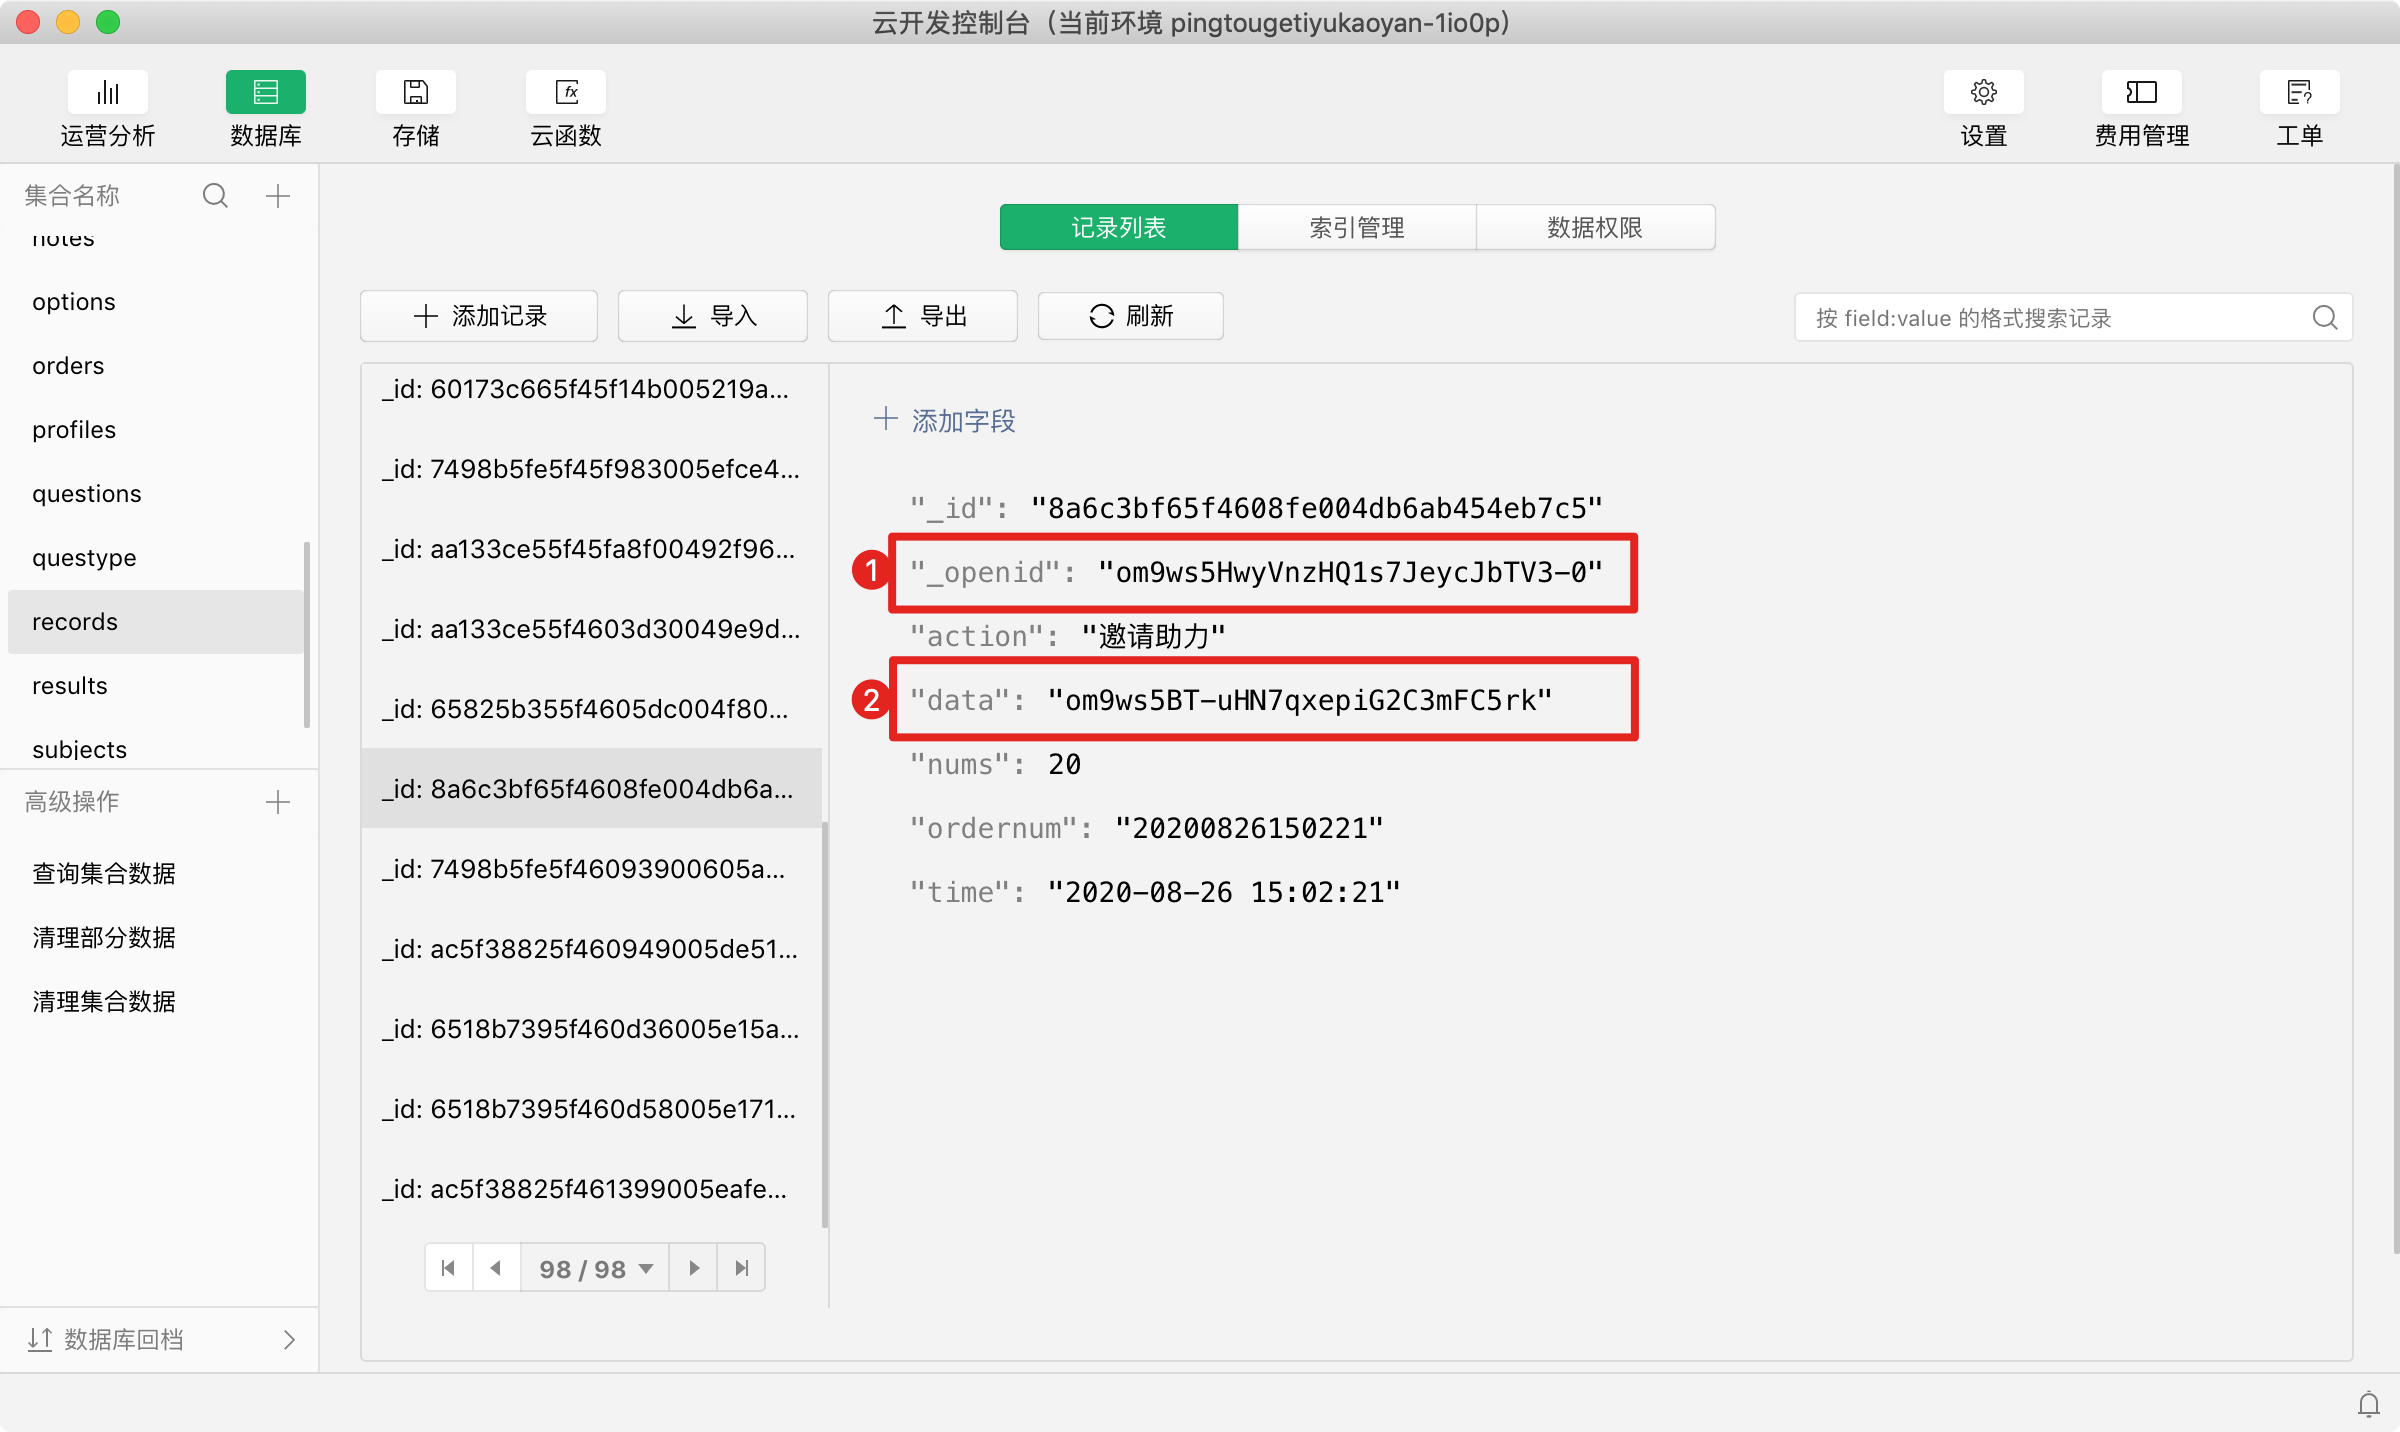The height and width of the screenshot is (1432, 2400).
Task: Click the collection name search magnifier
Action: coord(215,196)
